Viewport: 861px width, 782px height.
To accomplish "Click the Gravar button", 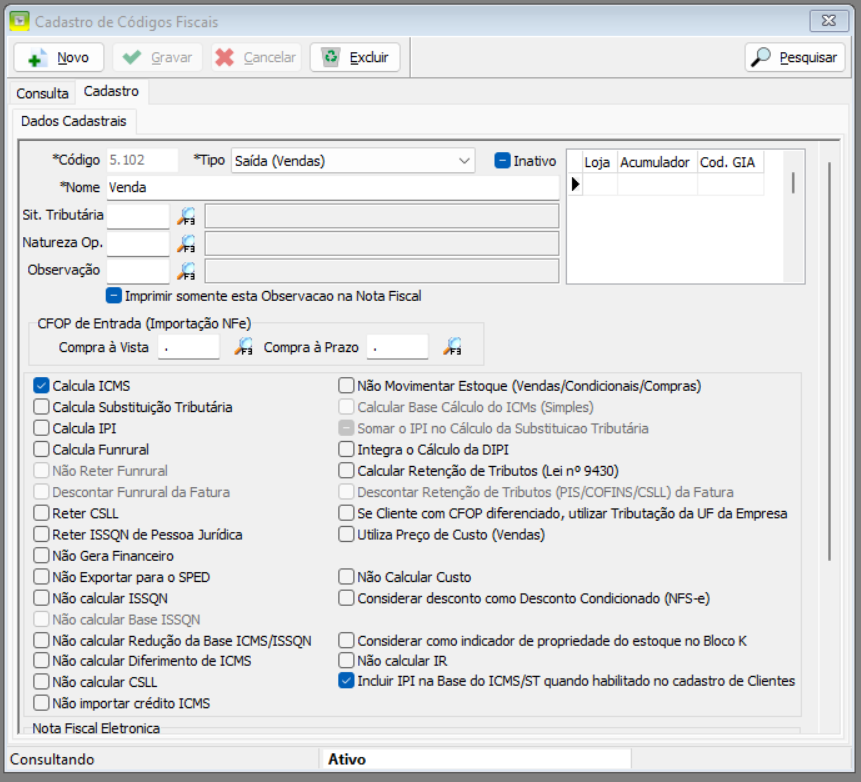I will 158,57.
